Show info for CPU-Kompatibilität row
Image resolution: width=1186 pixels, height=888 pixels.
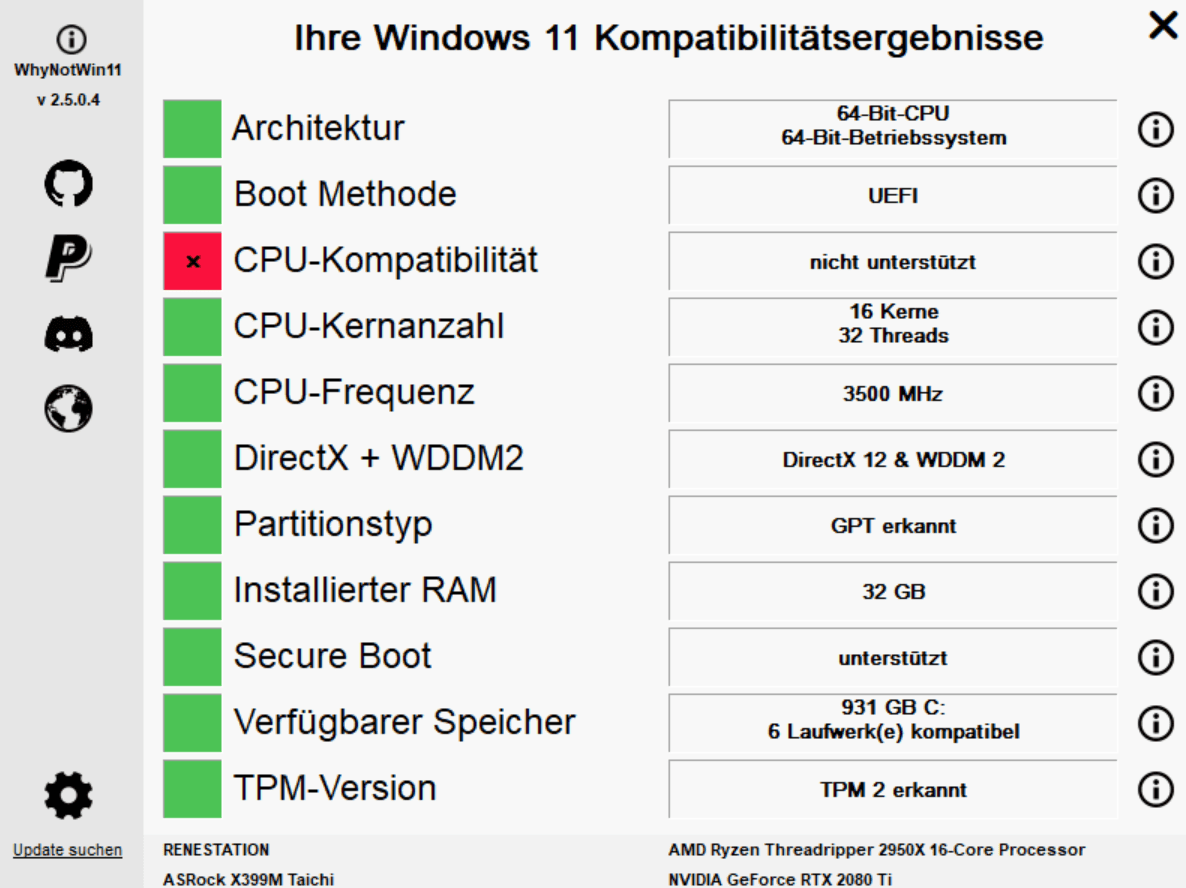(1156, 262)
